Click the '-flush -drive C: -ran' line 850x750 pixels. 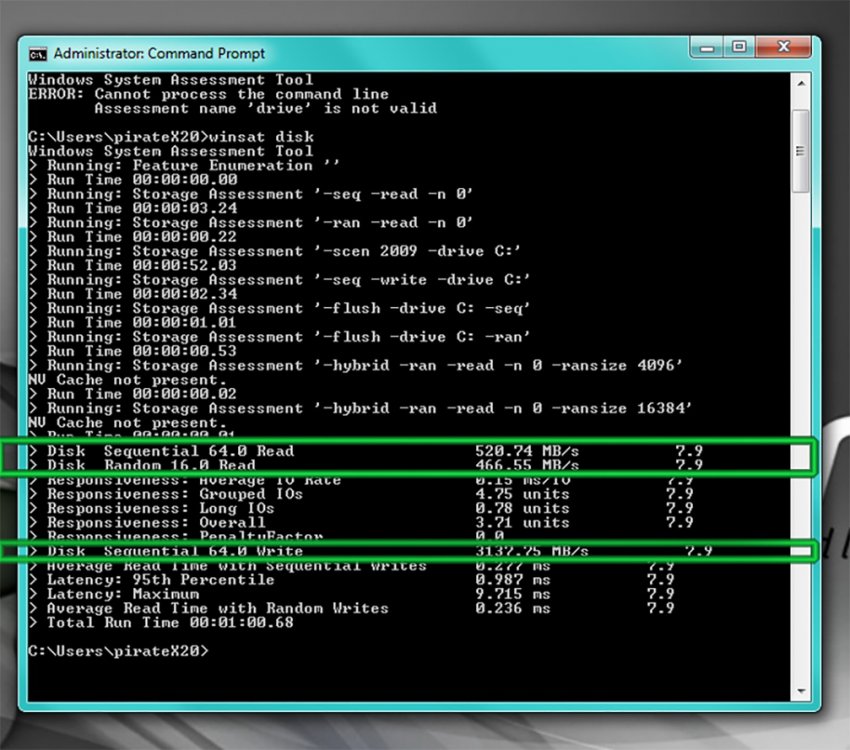pos(280,337)
